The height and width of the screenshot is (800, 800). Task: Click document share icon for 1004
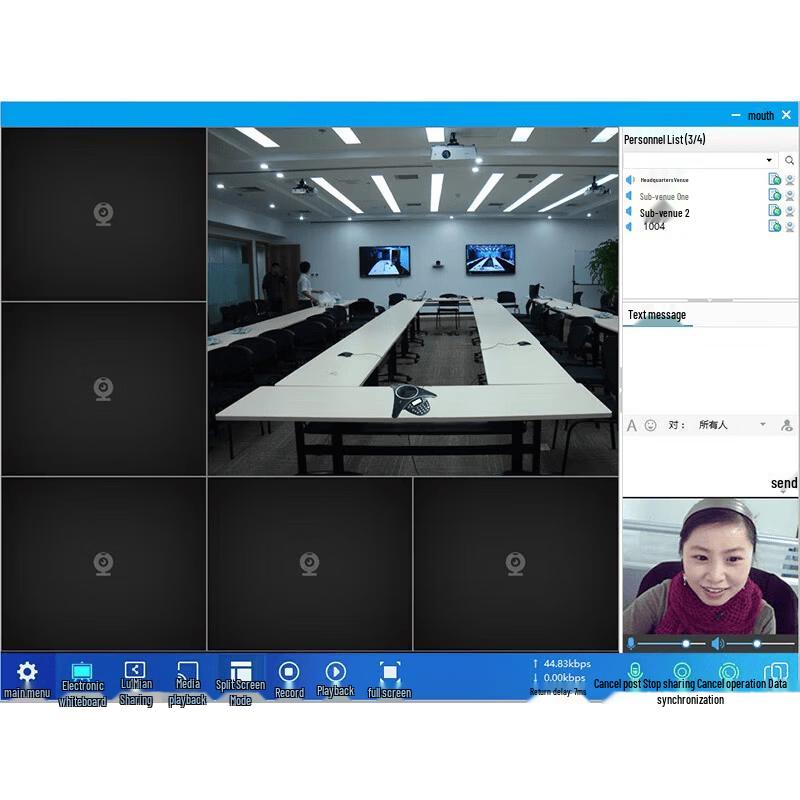(x=774, y=226)
